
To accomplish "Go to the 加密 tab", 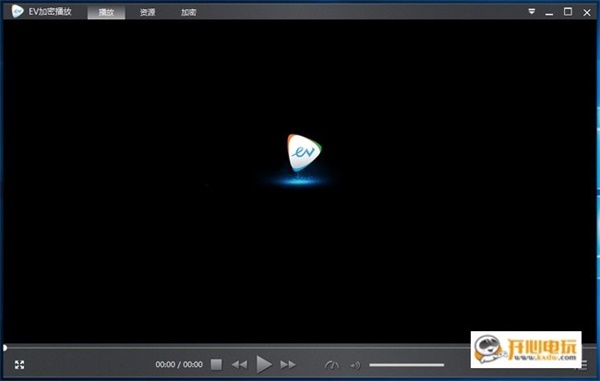I will point(188,12).
